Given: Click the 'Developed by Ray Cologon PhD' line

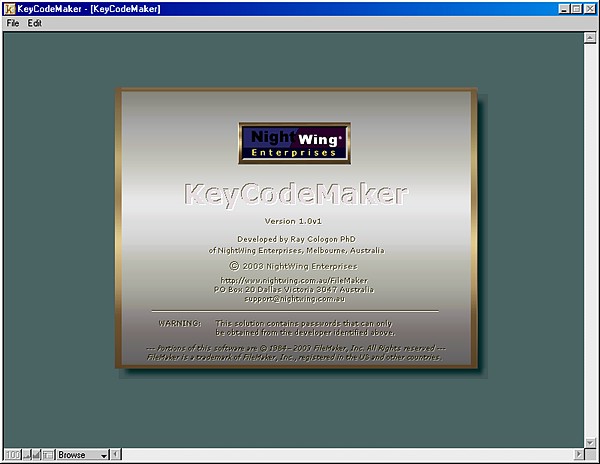Looking at the screenshot, I should 296,239.
